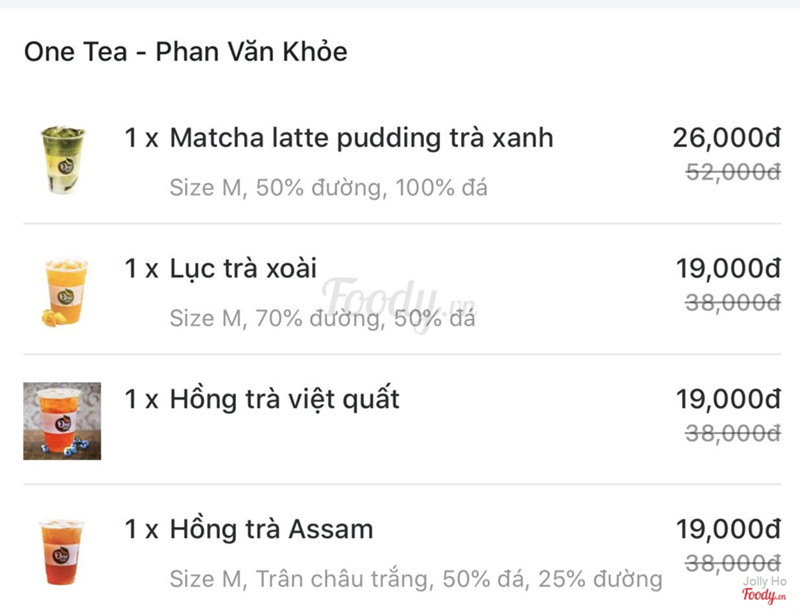Tap the 26,000đ discounted price
The height and width of the screenshot is (612, 800).
tap(727, 138)
